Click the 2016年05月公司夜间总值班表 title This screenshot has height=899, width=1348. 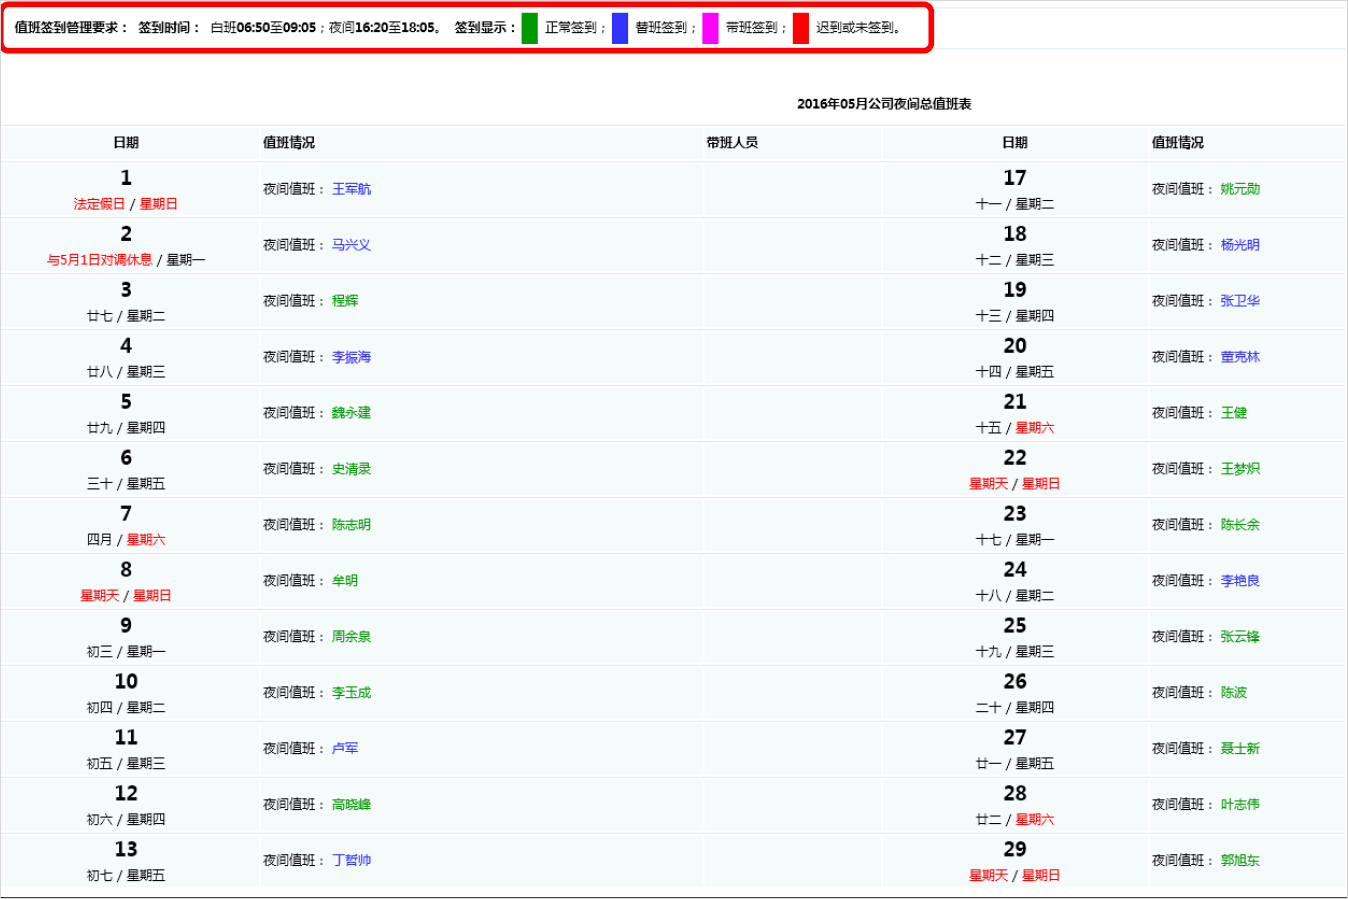point(884,104)
